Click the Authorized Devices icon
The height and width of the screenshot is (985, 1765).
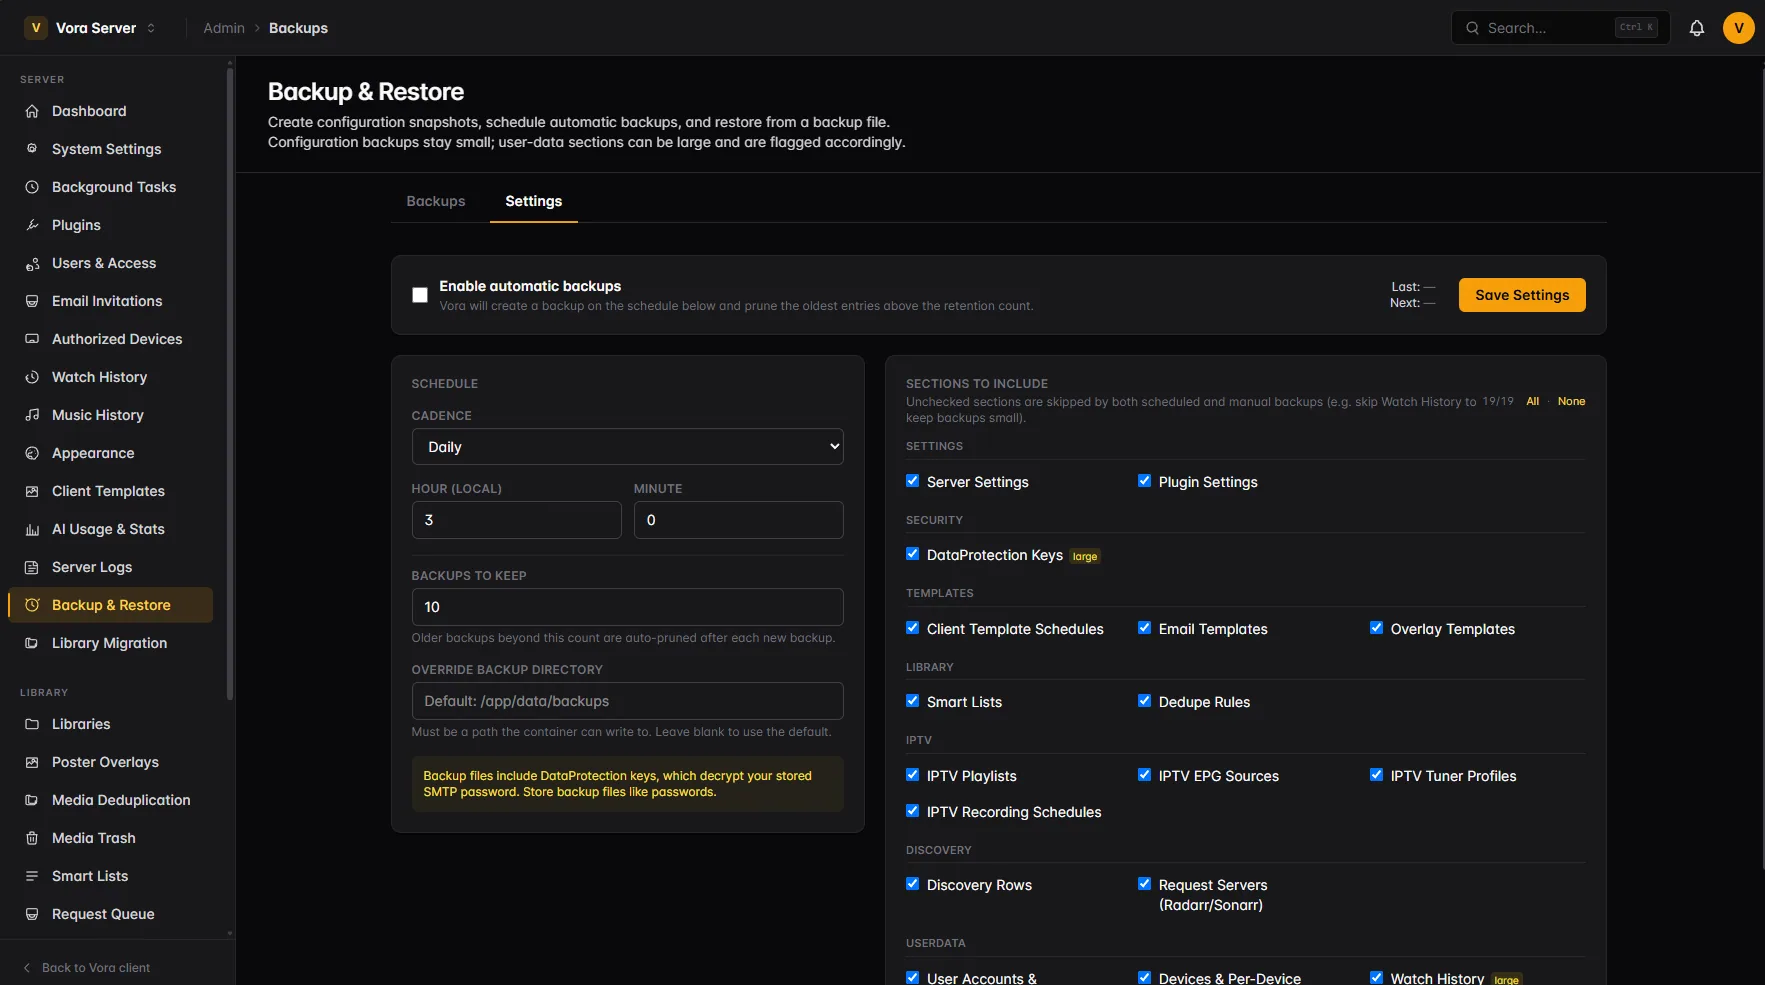coord(32,339)
